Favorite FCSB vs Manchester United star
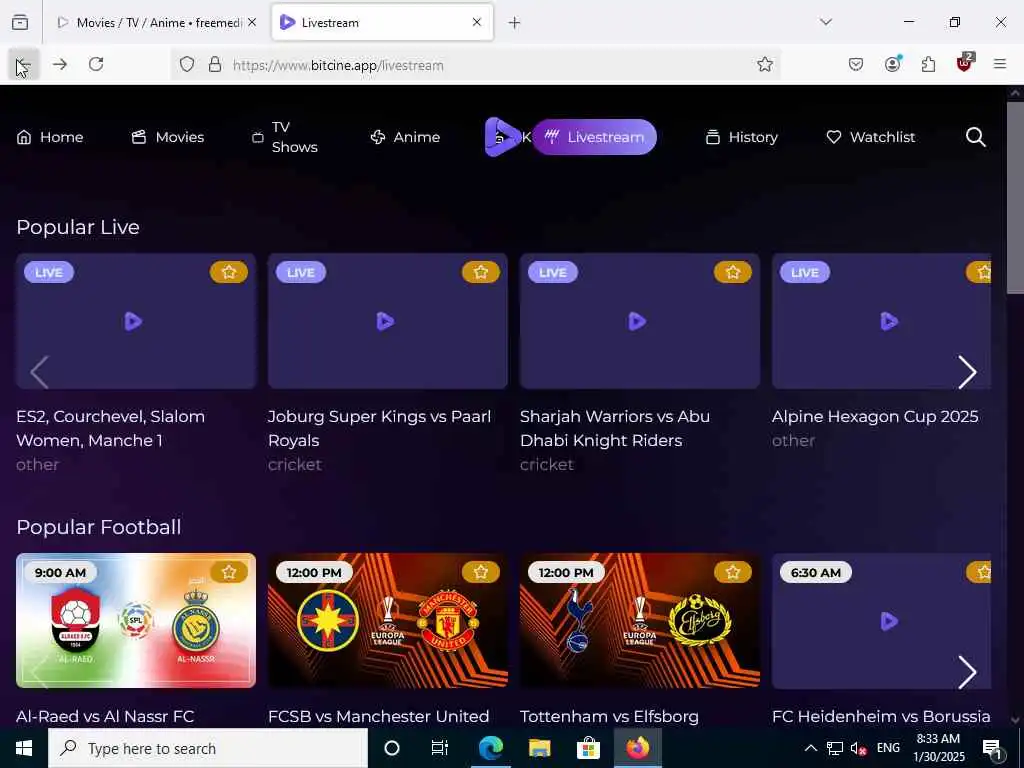 pos(481,572)
